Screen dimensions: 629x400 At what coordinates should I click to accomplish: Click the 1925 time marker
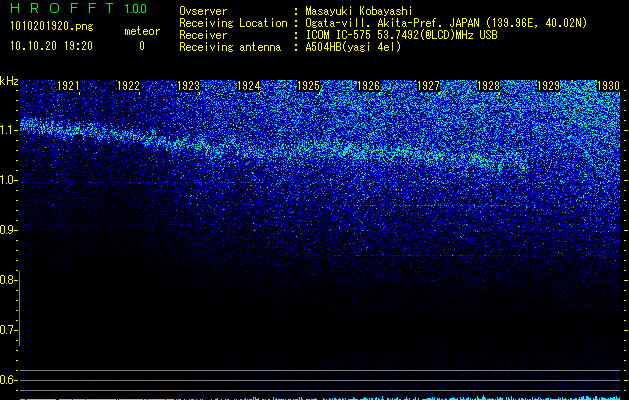coord(308,86)
